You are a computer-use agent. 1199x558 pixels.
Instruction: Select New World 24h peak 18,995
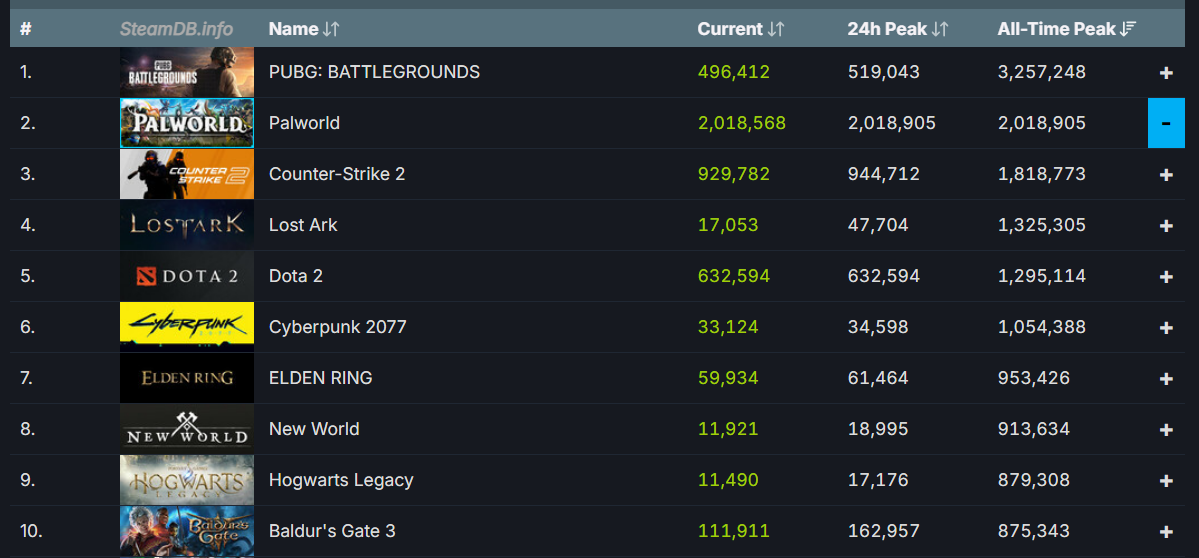tap(878, 430)
